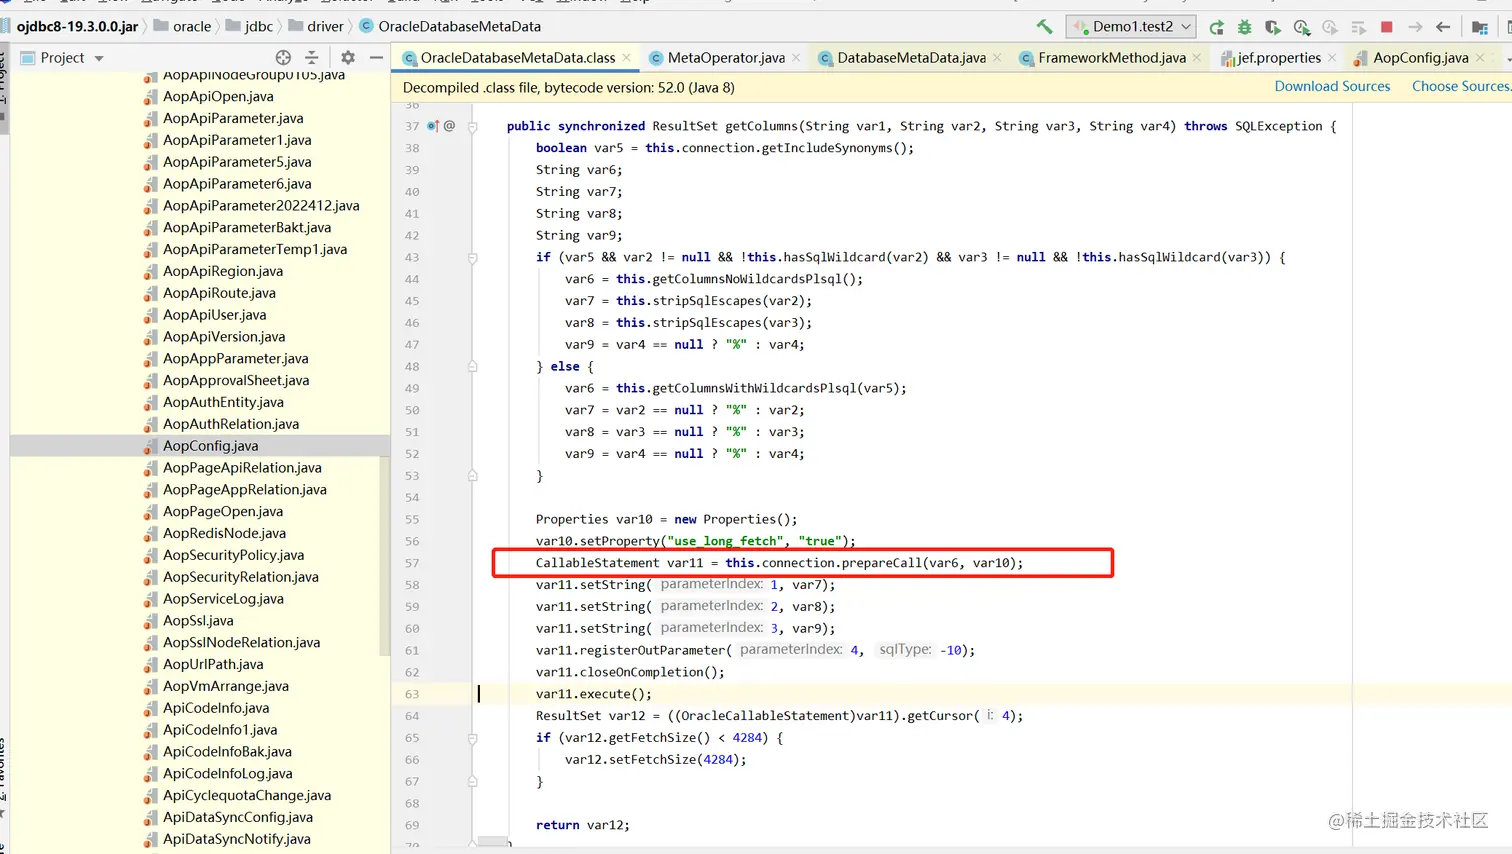
Task: Click the Download Sources link
Action: (1332, 87)
